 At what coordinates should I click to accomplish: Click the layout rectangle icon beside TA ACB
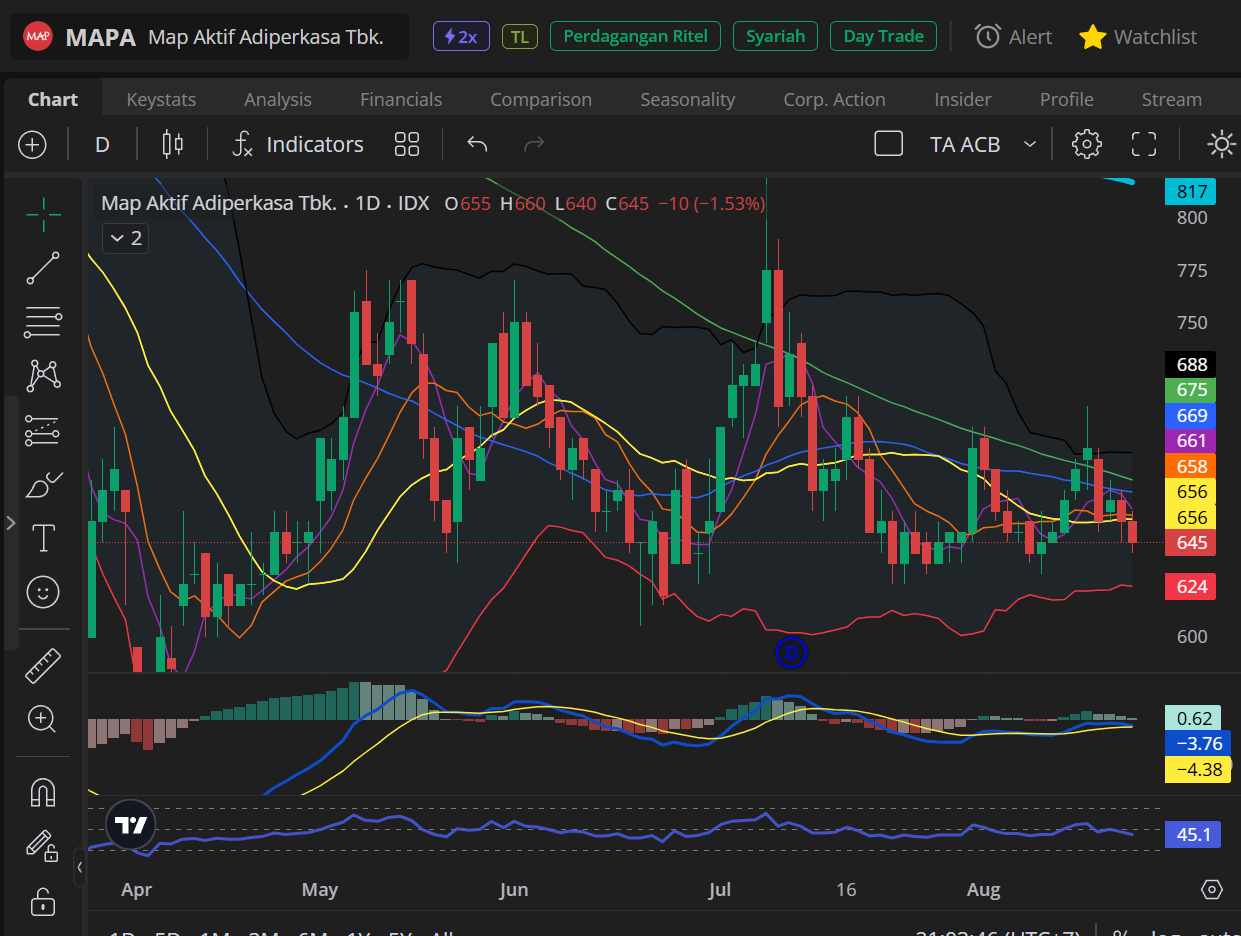point(889,144)
